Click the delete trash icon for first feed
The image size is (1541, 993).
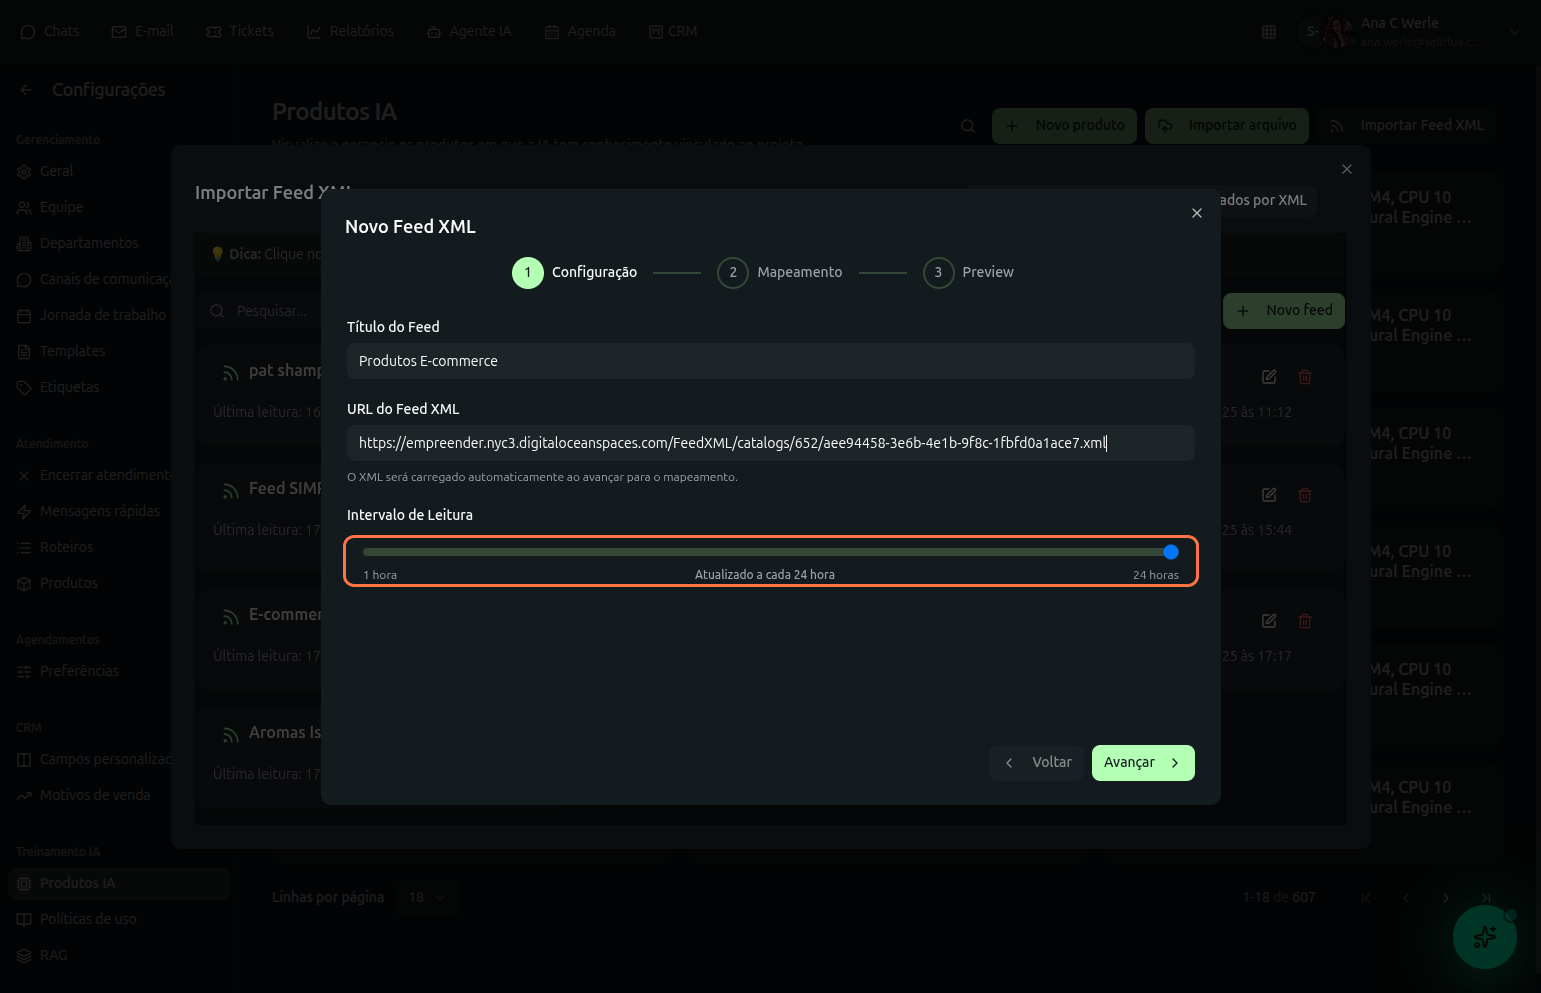click(x=1304, y=377)
